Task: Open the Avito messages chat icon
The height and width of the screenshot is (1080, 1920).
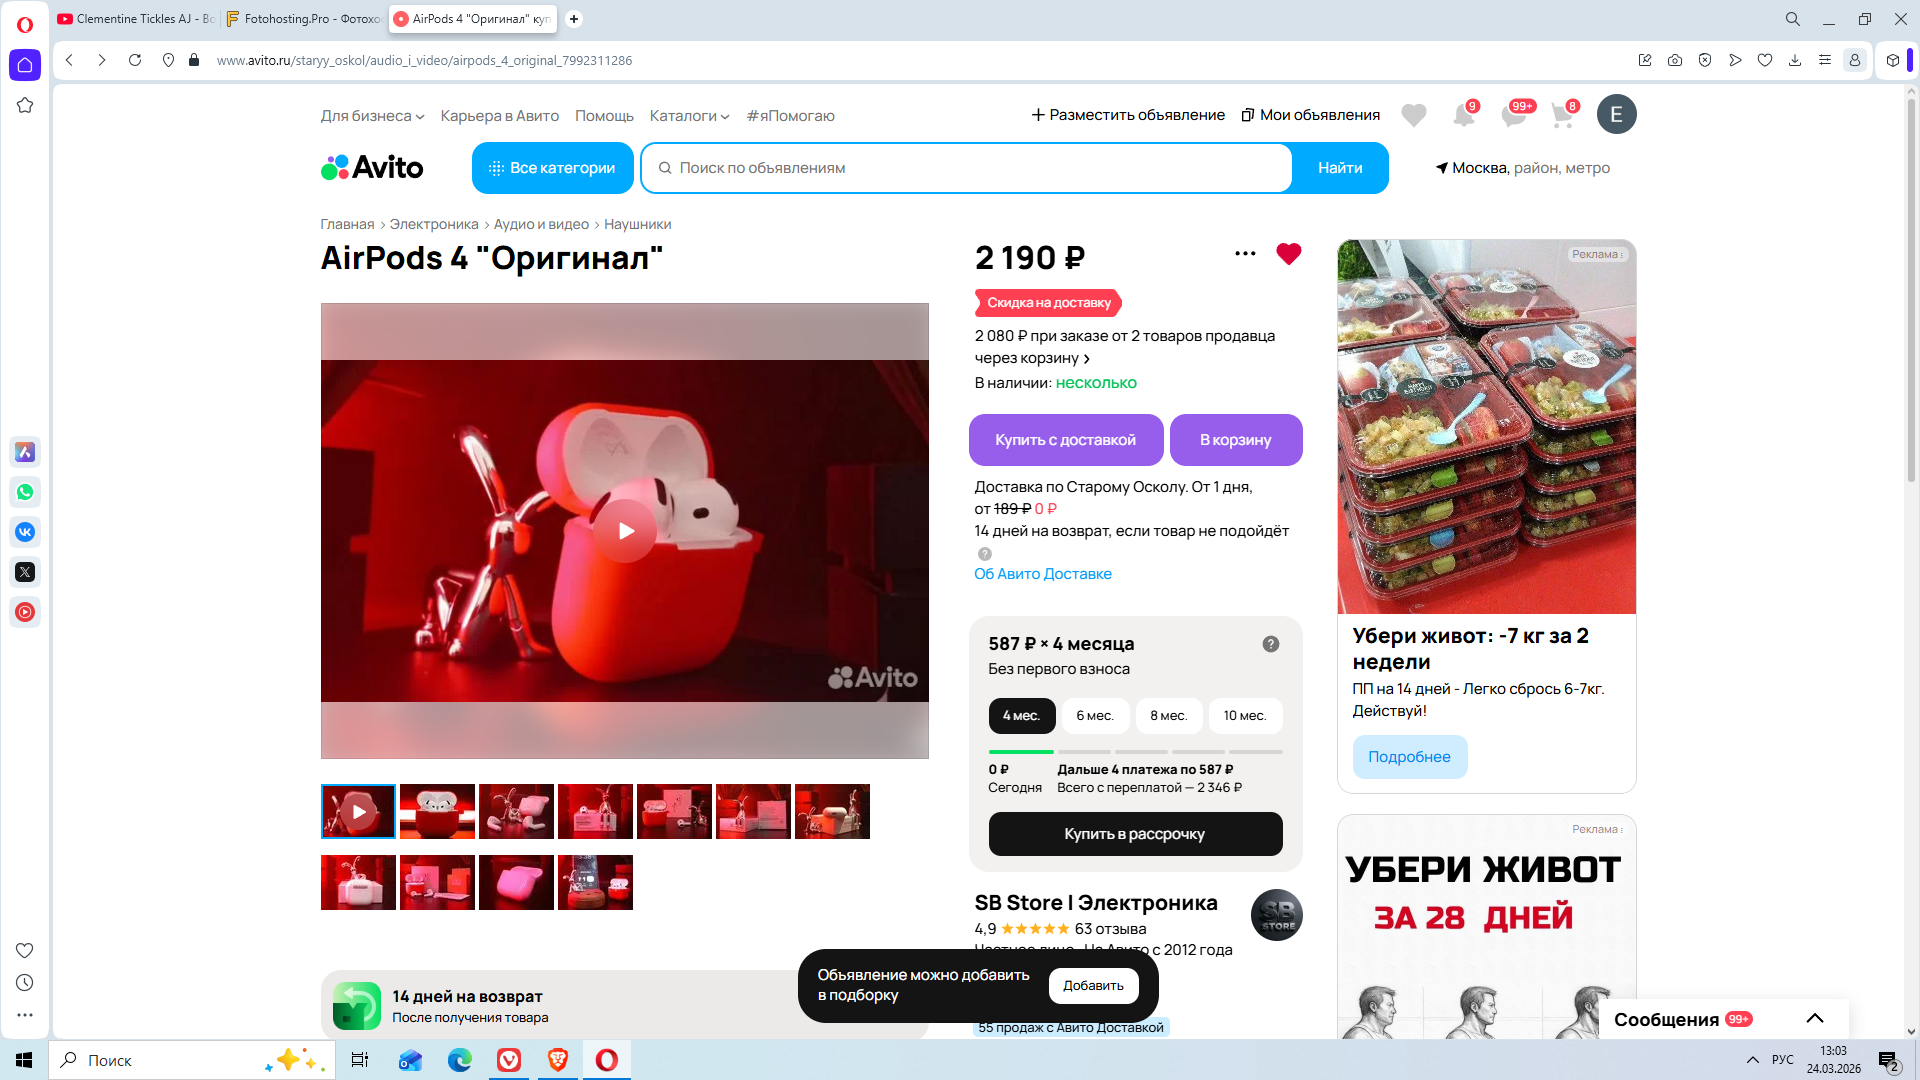Action: pos(1513,116)
